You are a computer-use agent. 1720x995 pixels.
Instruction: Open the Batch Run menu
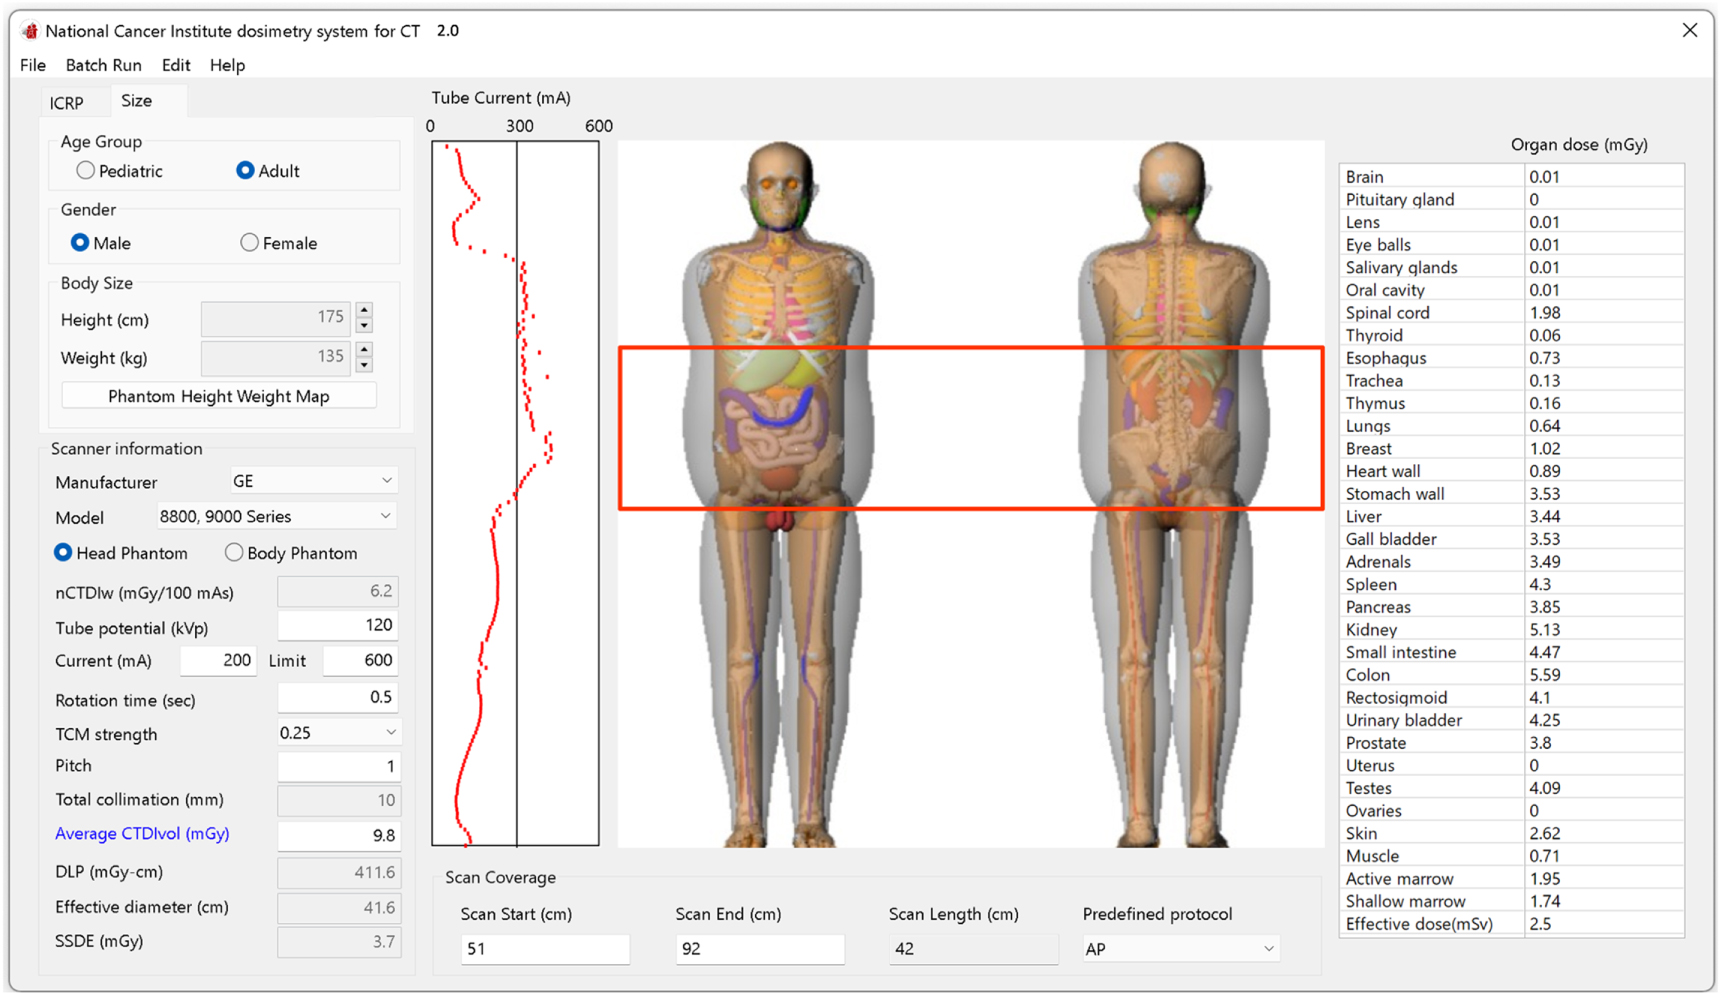click(103, 65)
